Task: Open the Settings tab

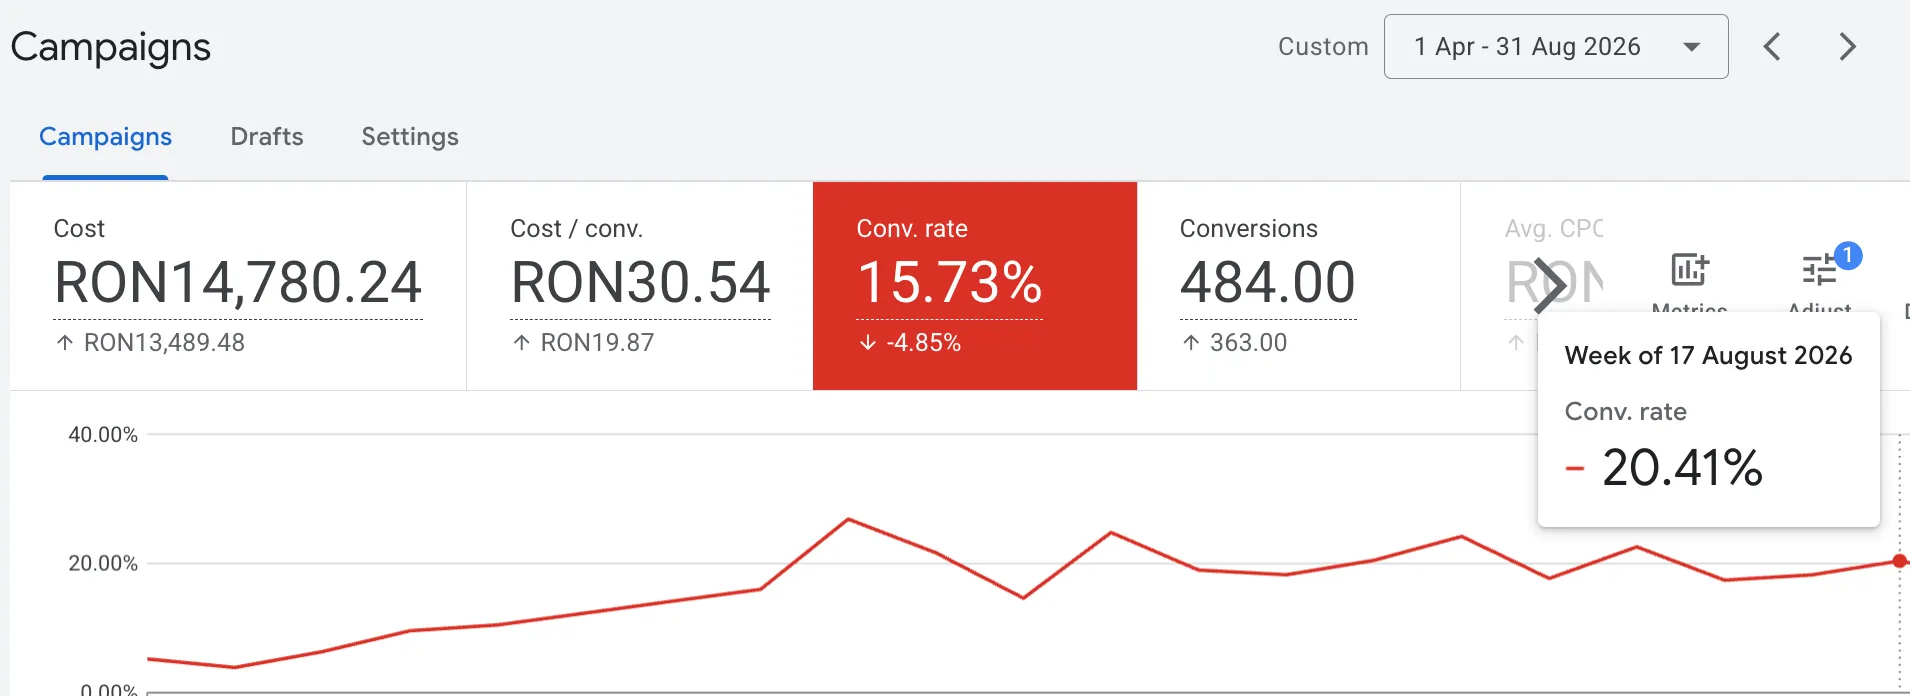Action: tap(410, 137)
